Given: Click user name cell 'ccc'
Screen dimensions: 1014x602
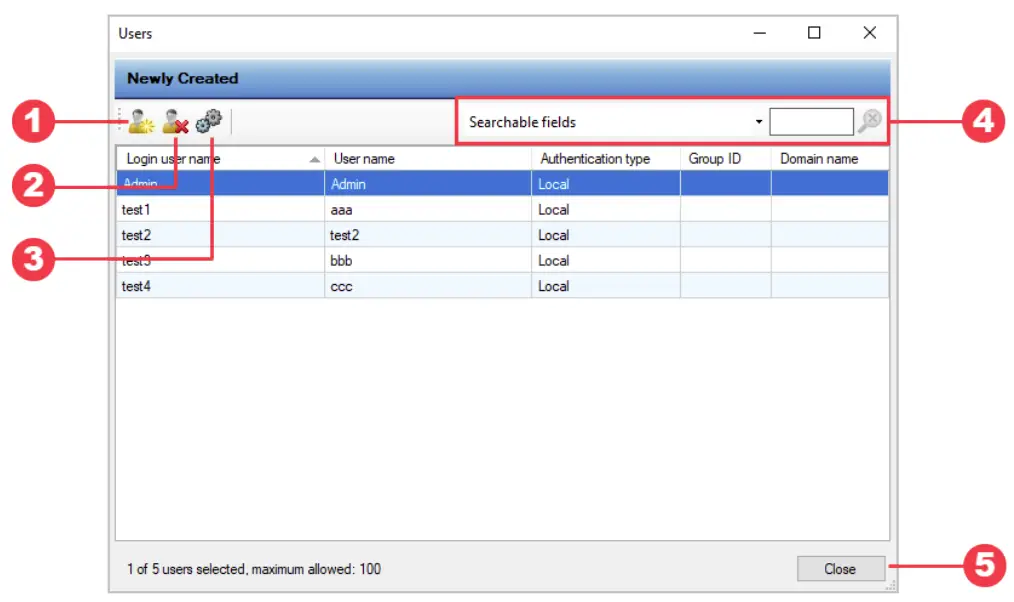Looking at the screenshot, I should pos(427,286).
